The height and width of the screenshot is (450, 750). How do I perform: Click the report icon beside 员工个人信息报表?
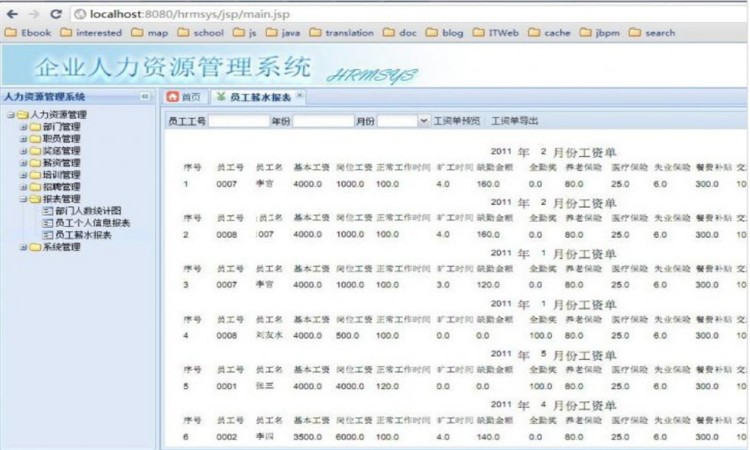click(47, 223)
